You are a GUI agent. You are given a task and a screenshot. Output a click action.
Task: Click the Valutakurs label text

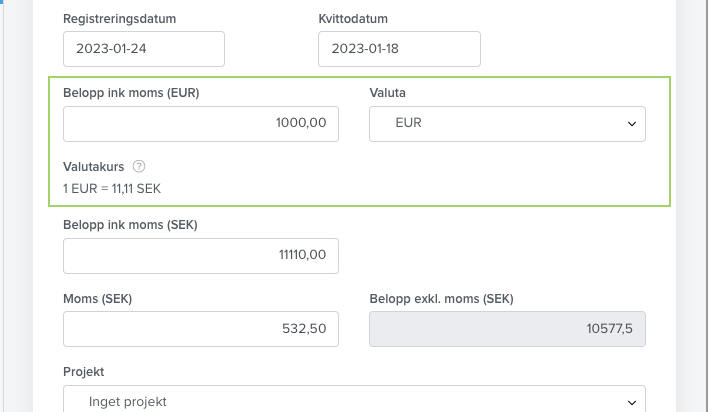93,167
